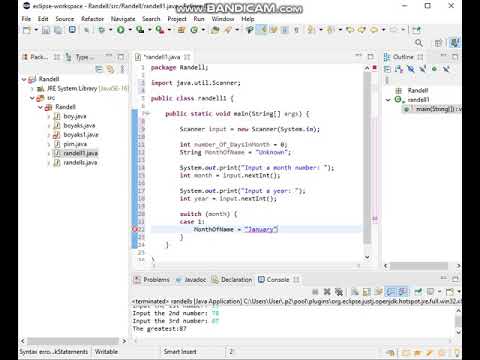Screen dimensions: 480x360
Task: Click the New file toolbar icon
Action: pyautogui.click(x=27, y=30)
